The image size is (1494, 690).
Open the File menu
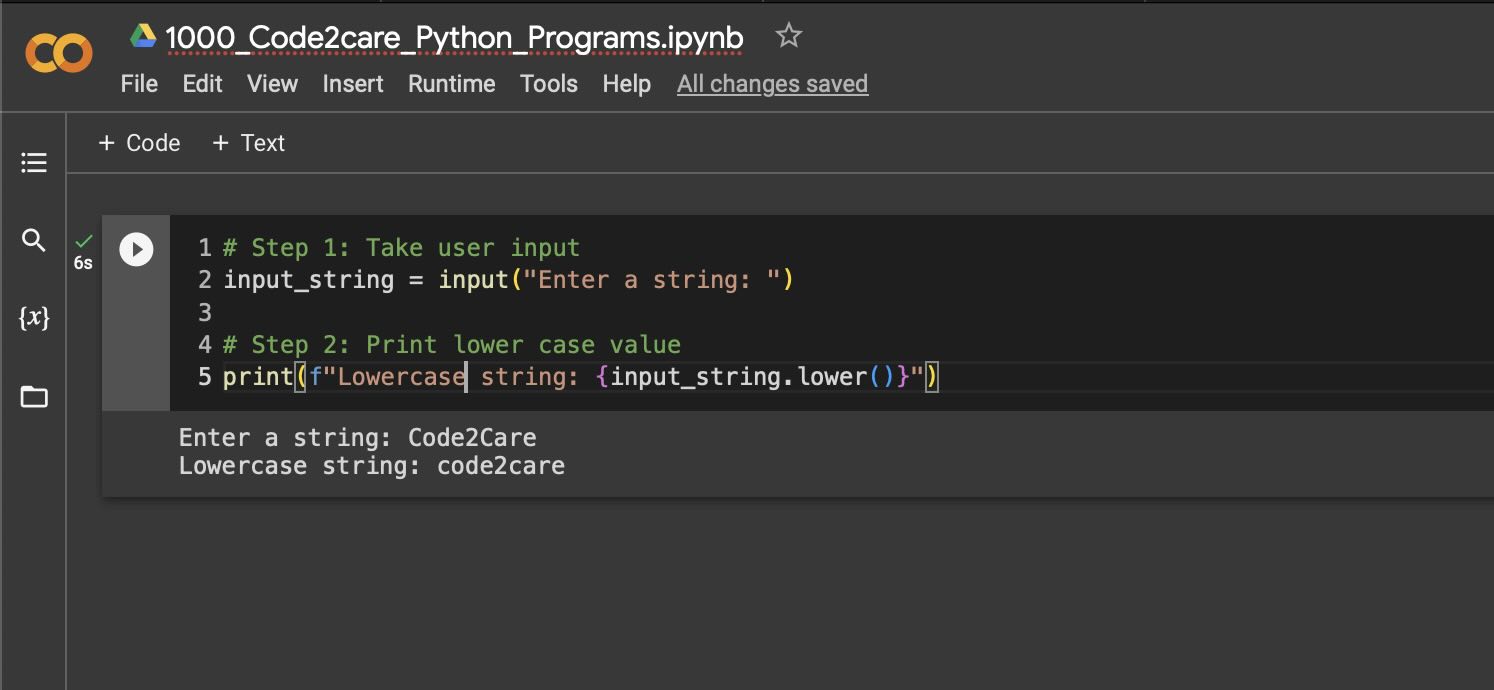[x=138, y=84]
